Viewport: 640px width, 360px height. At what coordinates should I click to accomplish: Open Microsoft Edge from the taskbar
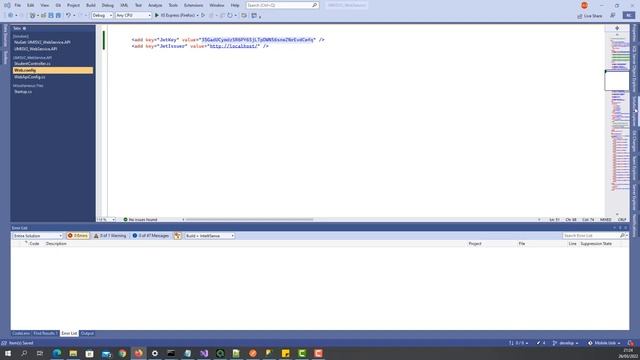coord(57,353)
